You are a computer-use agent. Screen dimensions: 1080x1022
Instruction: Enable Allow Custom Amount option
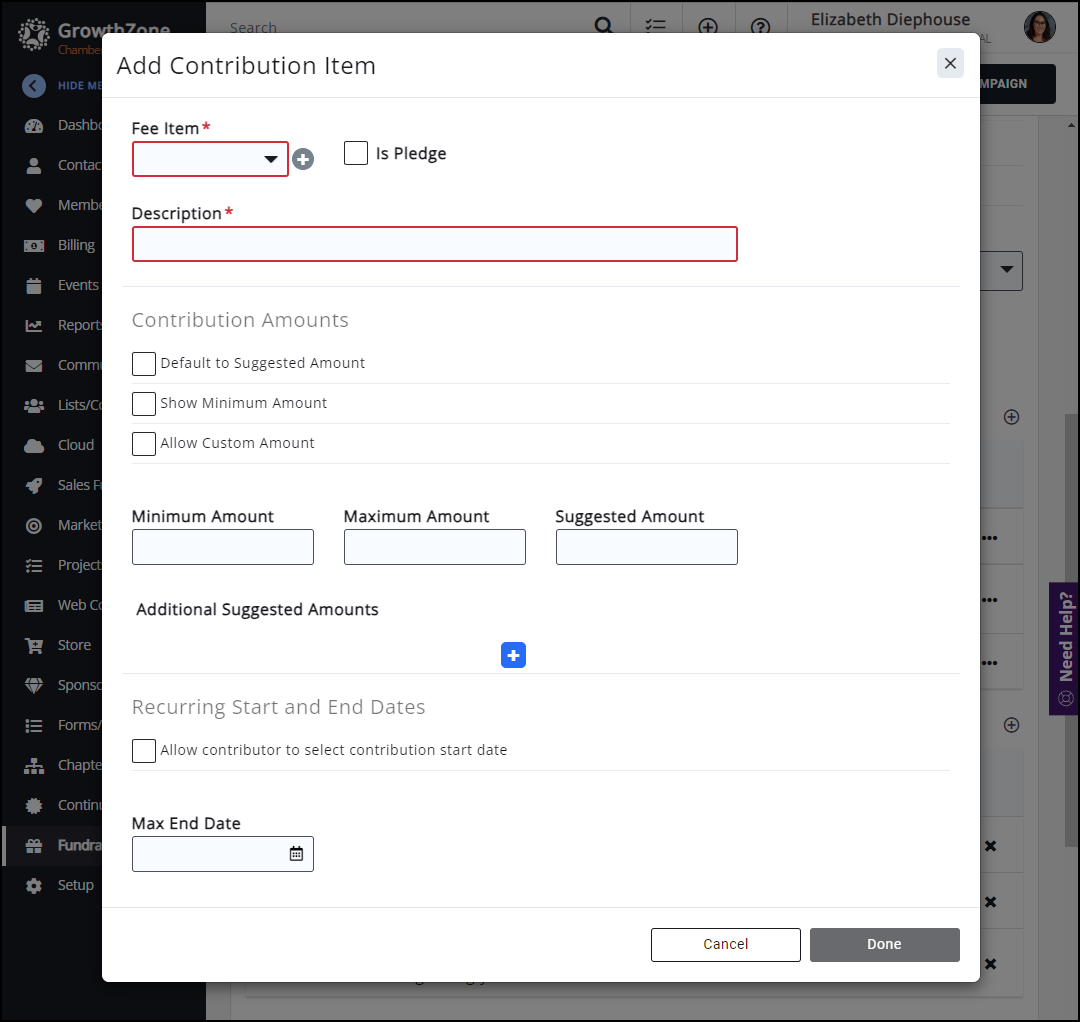pyautogui.click(x=144, y=443)
